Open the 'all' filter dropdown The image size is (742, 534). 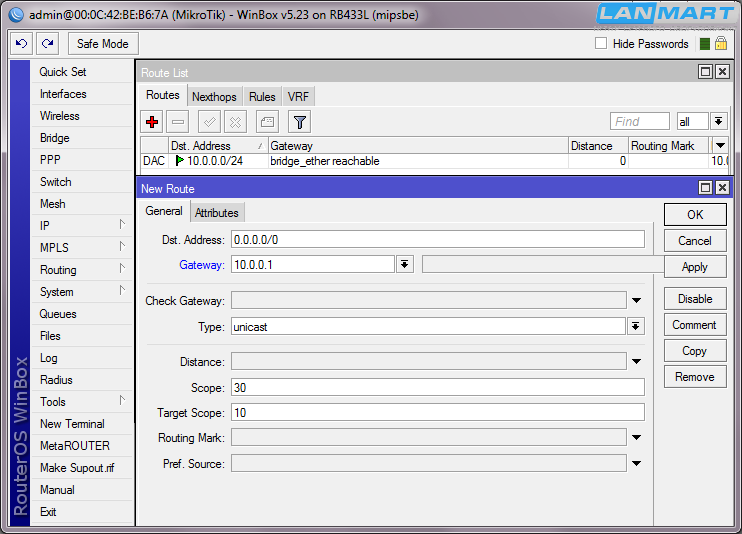tap(718, 121)
